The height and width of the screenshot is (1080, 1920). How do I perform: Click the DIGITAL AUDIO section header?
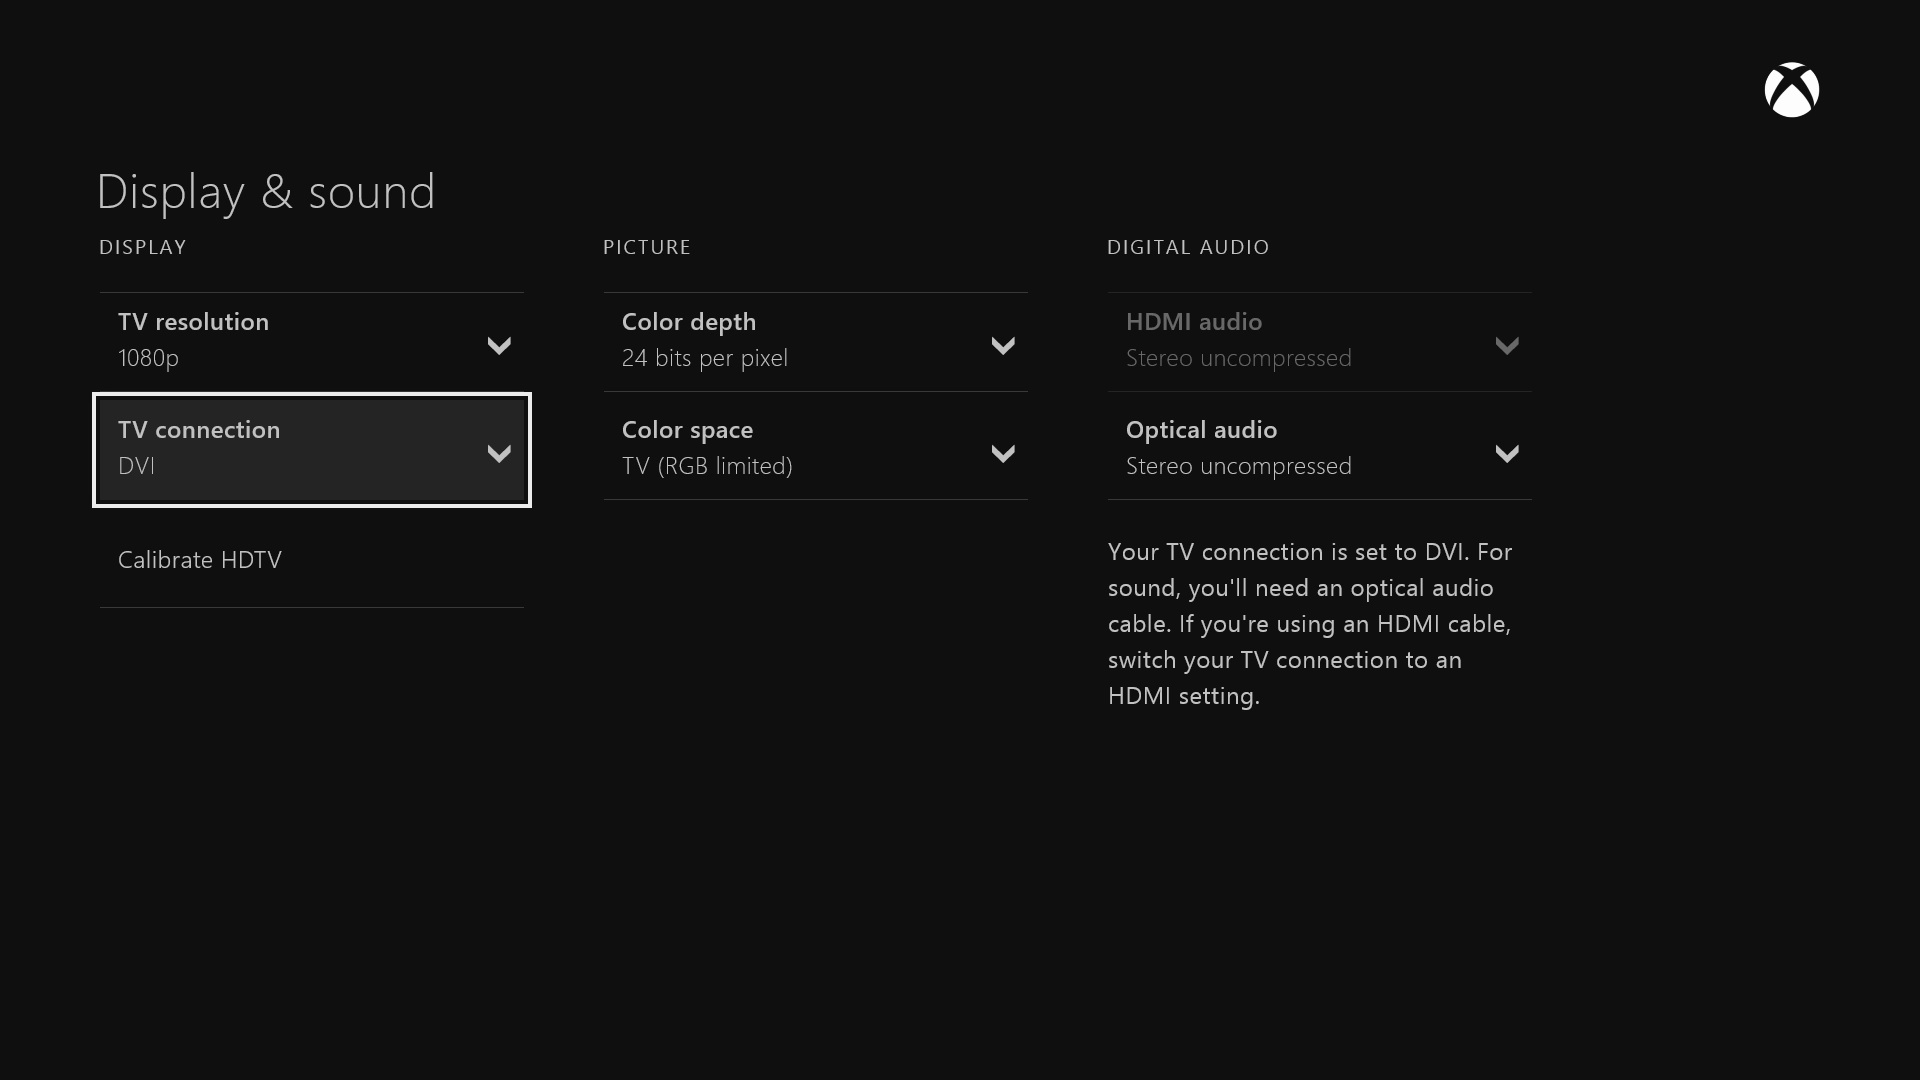click(1188, 247)
